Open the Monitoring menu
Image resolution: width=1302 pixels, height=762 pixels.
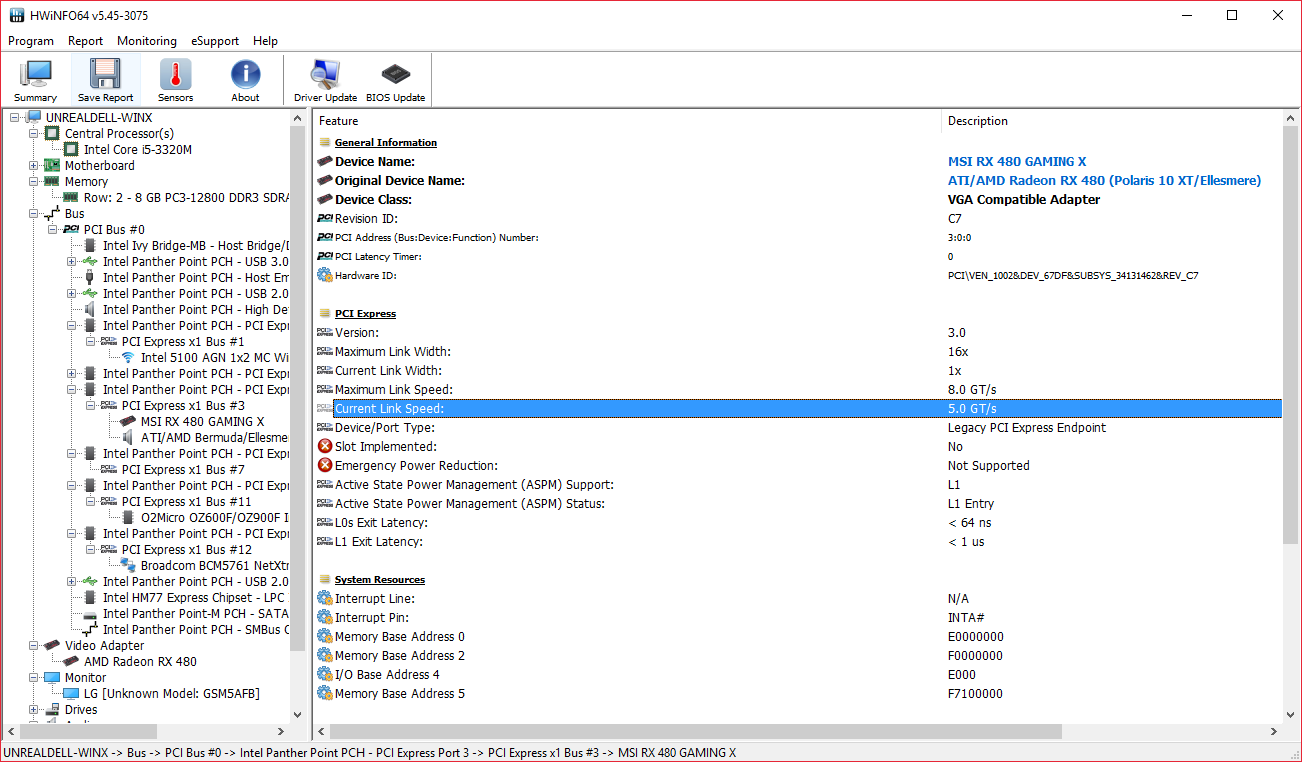(147, 41)
